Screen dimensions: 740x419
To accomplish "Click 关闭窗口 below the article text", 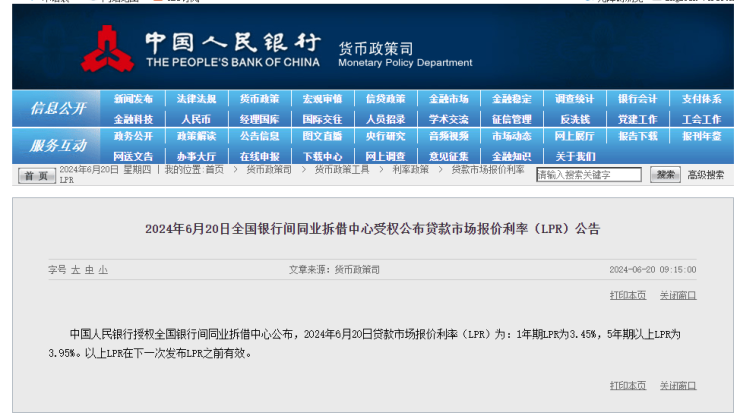I will 678,386.
